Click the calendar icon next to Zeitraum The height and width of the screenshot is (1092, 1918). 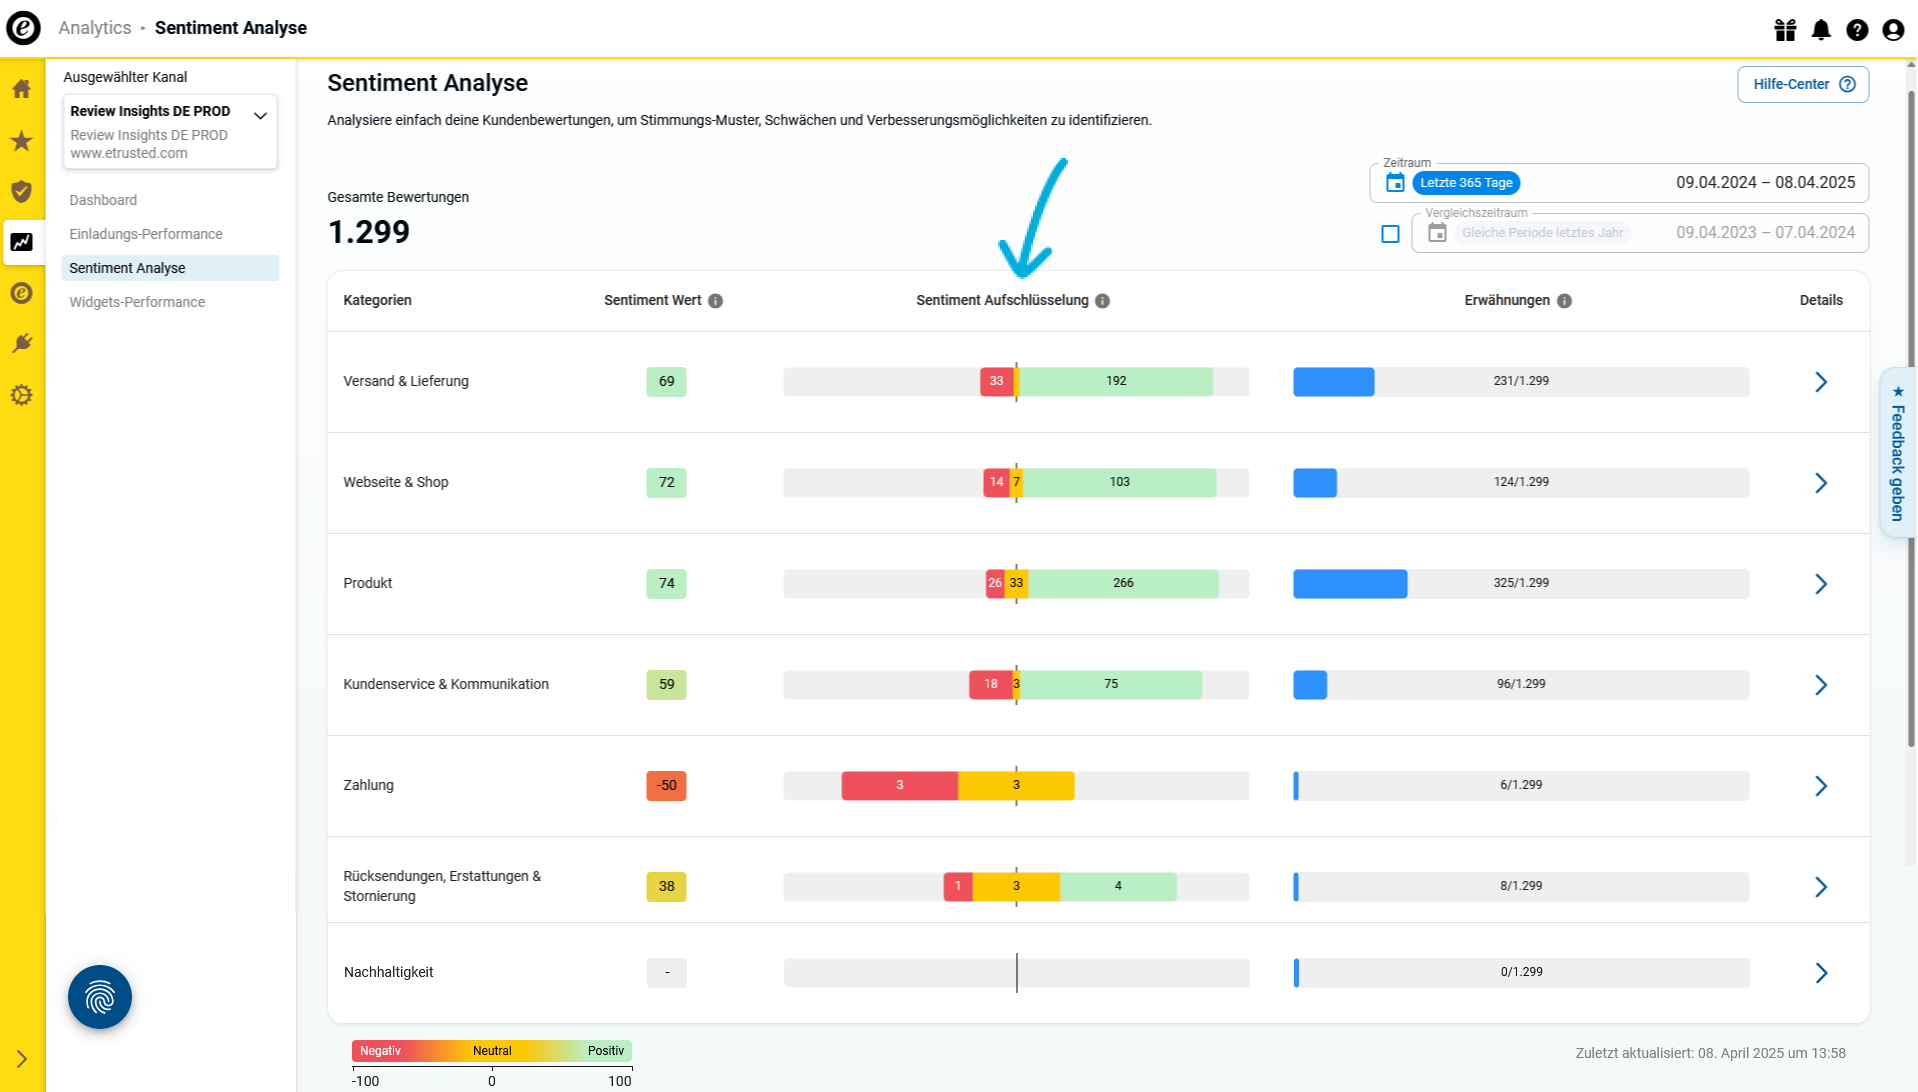pos(1394,182)
